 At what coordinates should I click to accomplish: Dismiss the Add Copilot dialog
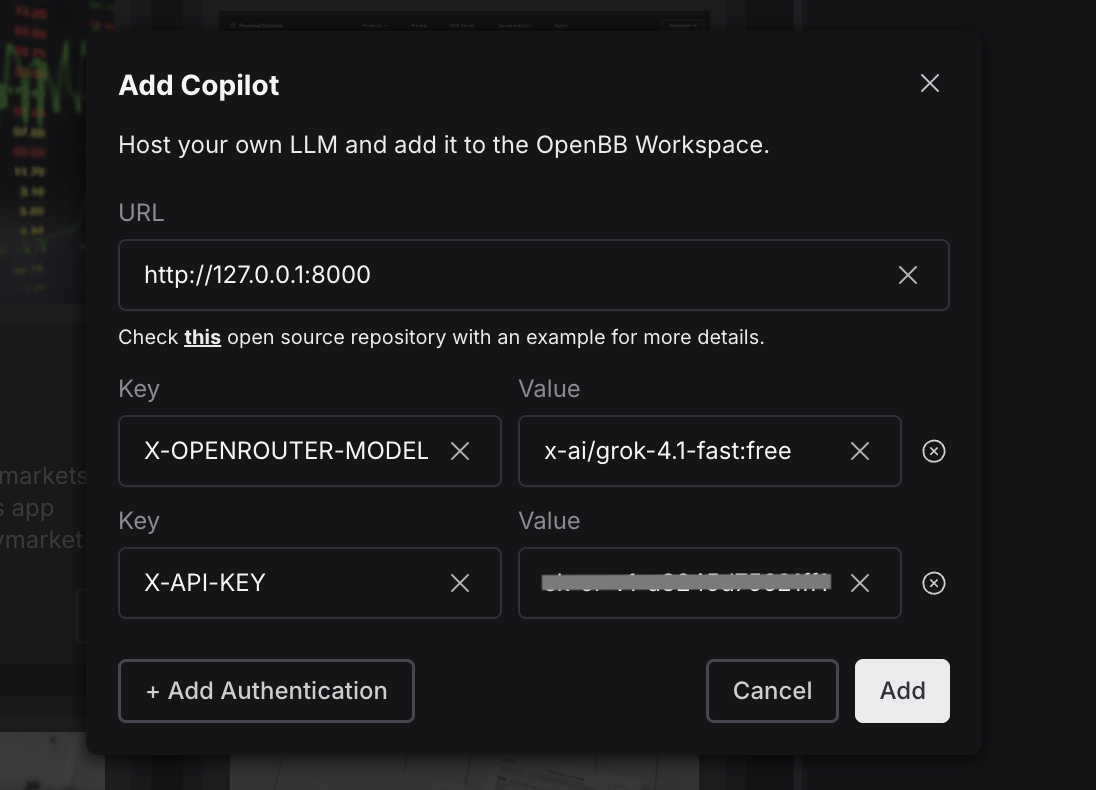(929, 83)
